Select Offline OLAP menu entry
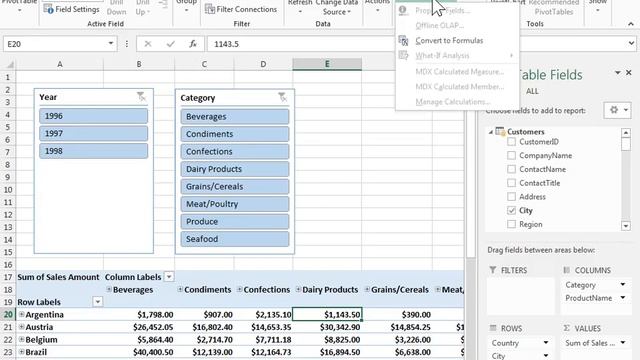Screen dimensions: 640x360 coord(440,25)
